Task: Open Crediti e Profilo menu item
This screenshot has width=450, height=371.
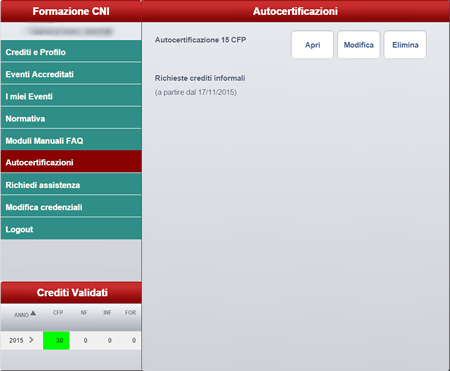Action: pos(71,51)
